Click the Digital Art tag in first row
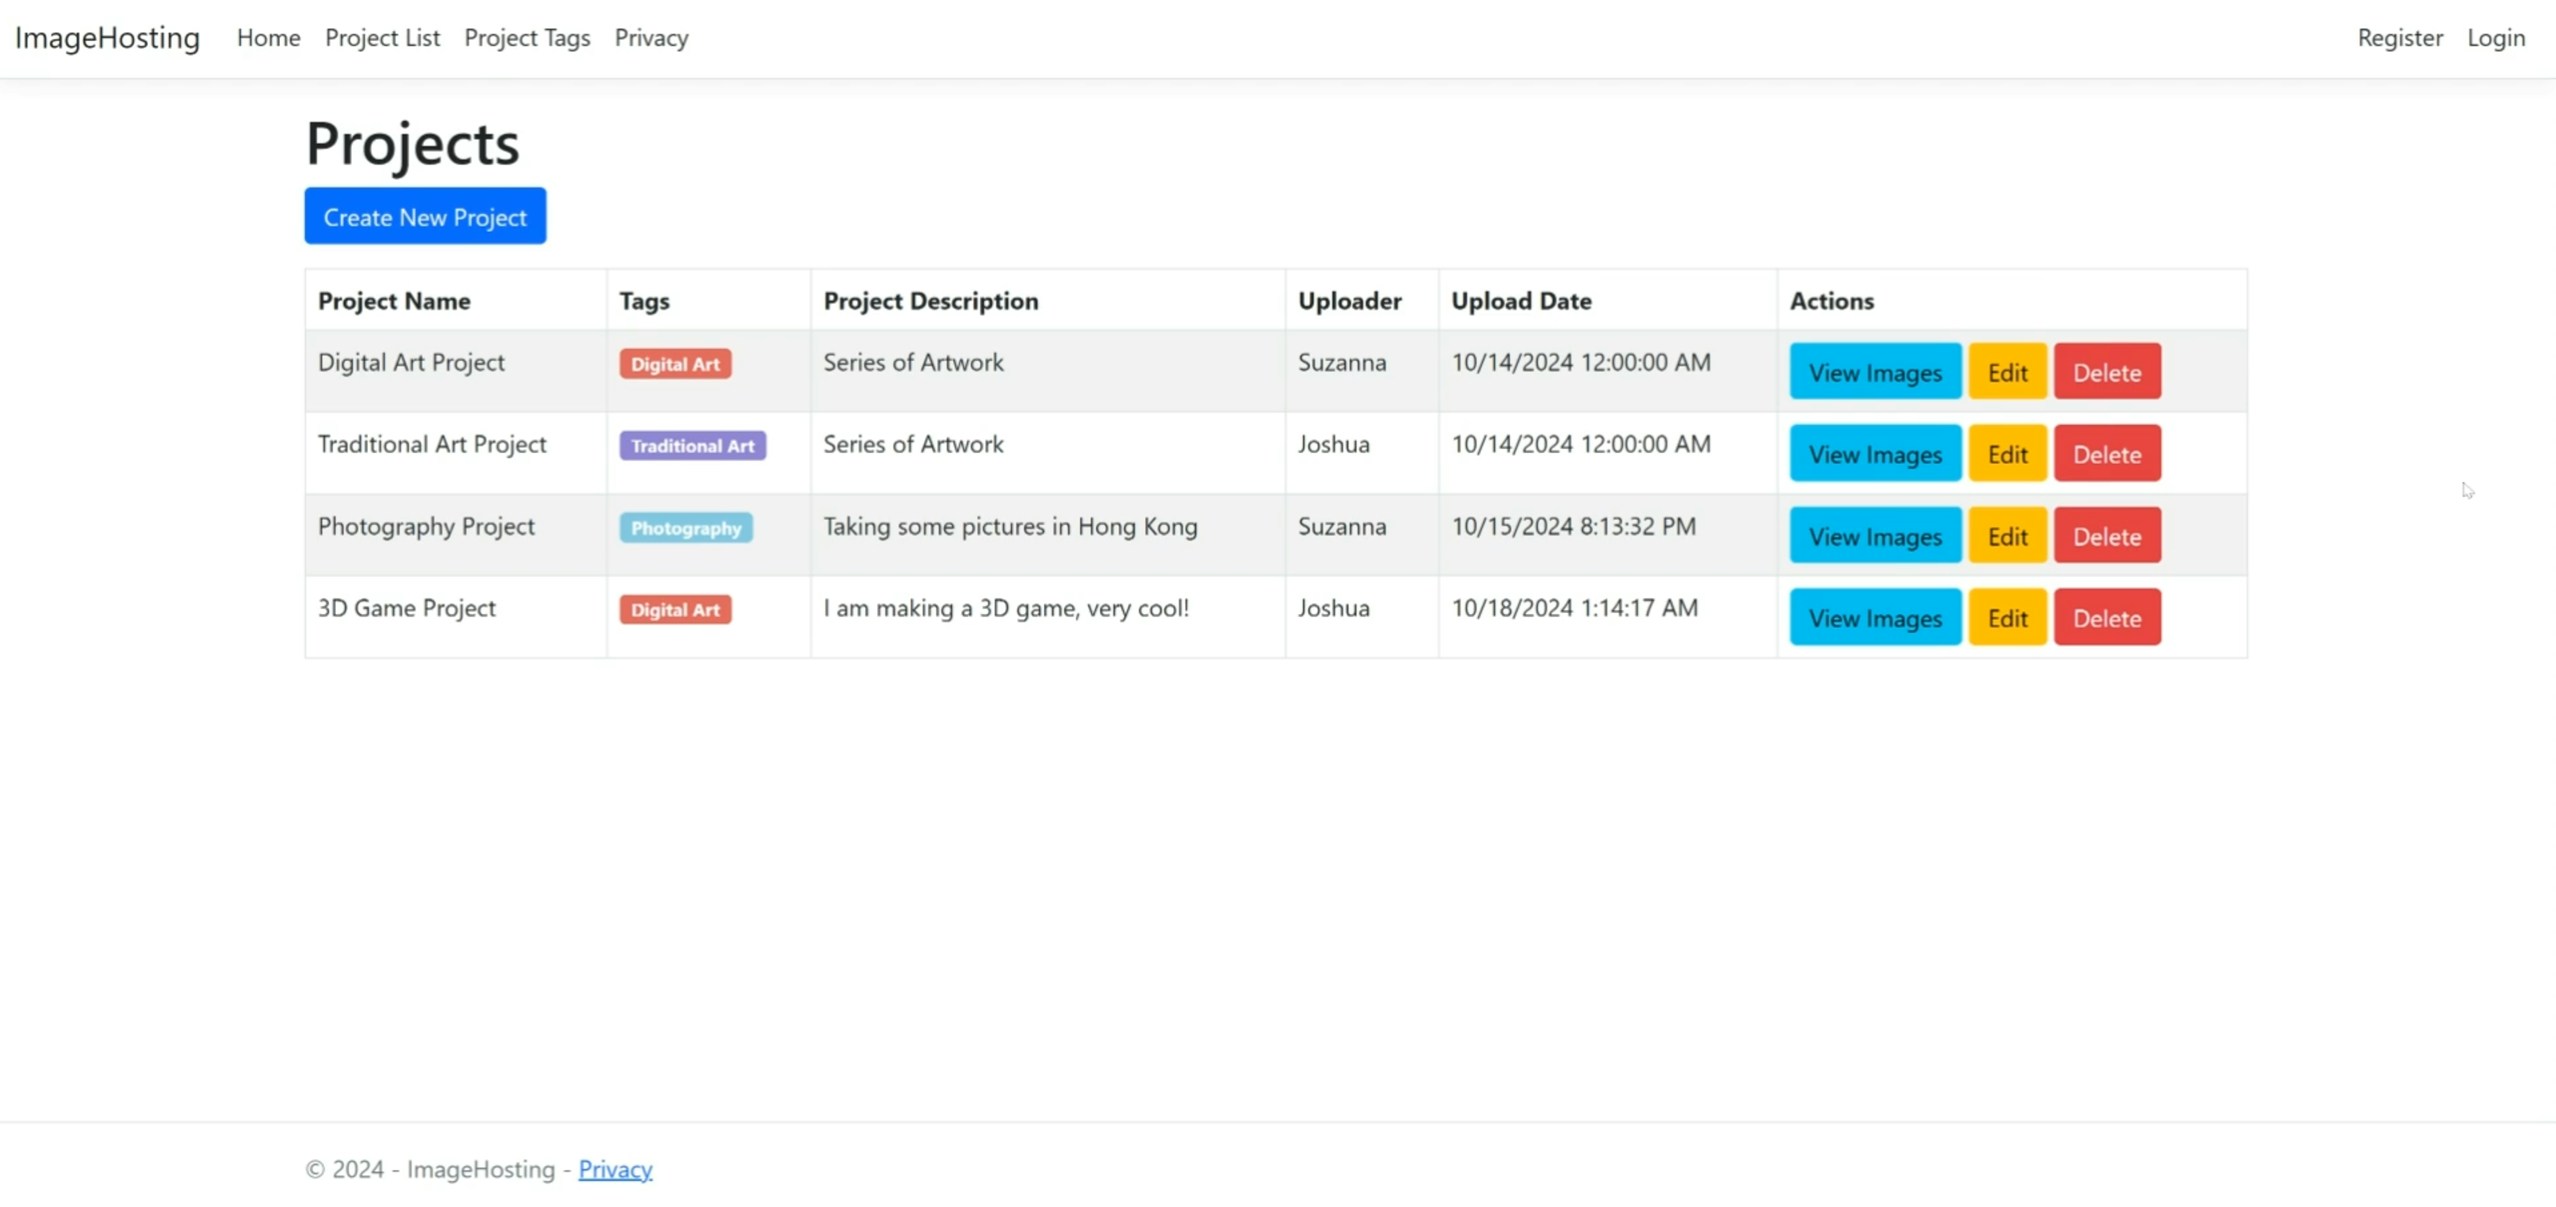 click(675, 364)
